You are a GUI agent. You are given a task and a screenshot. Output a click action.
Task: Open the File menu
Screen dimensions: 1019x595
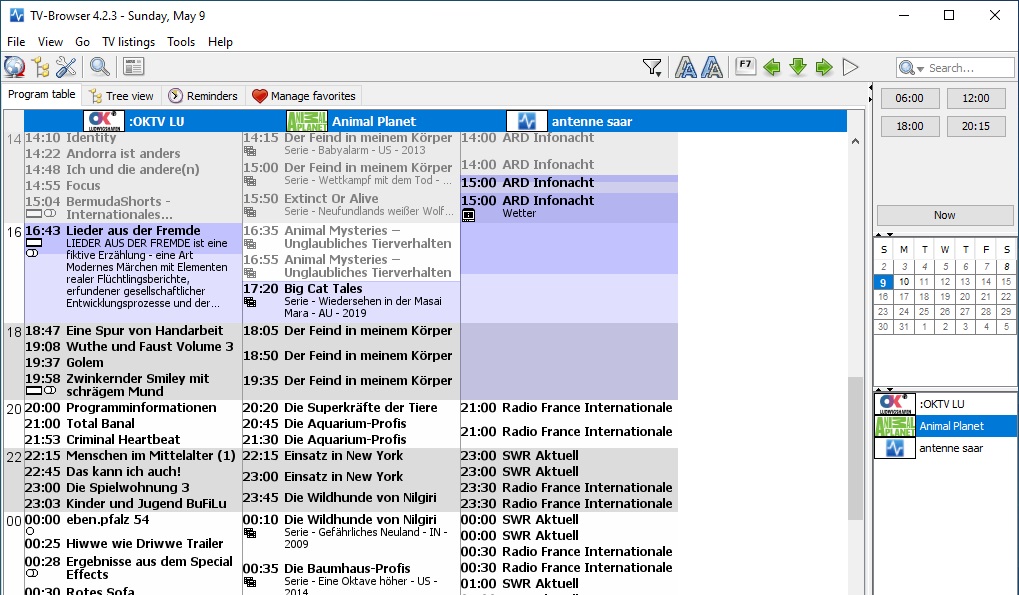pos(16,42)
